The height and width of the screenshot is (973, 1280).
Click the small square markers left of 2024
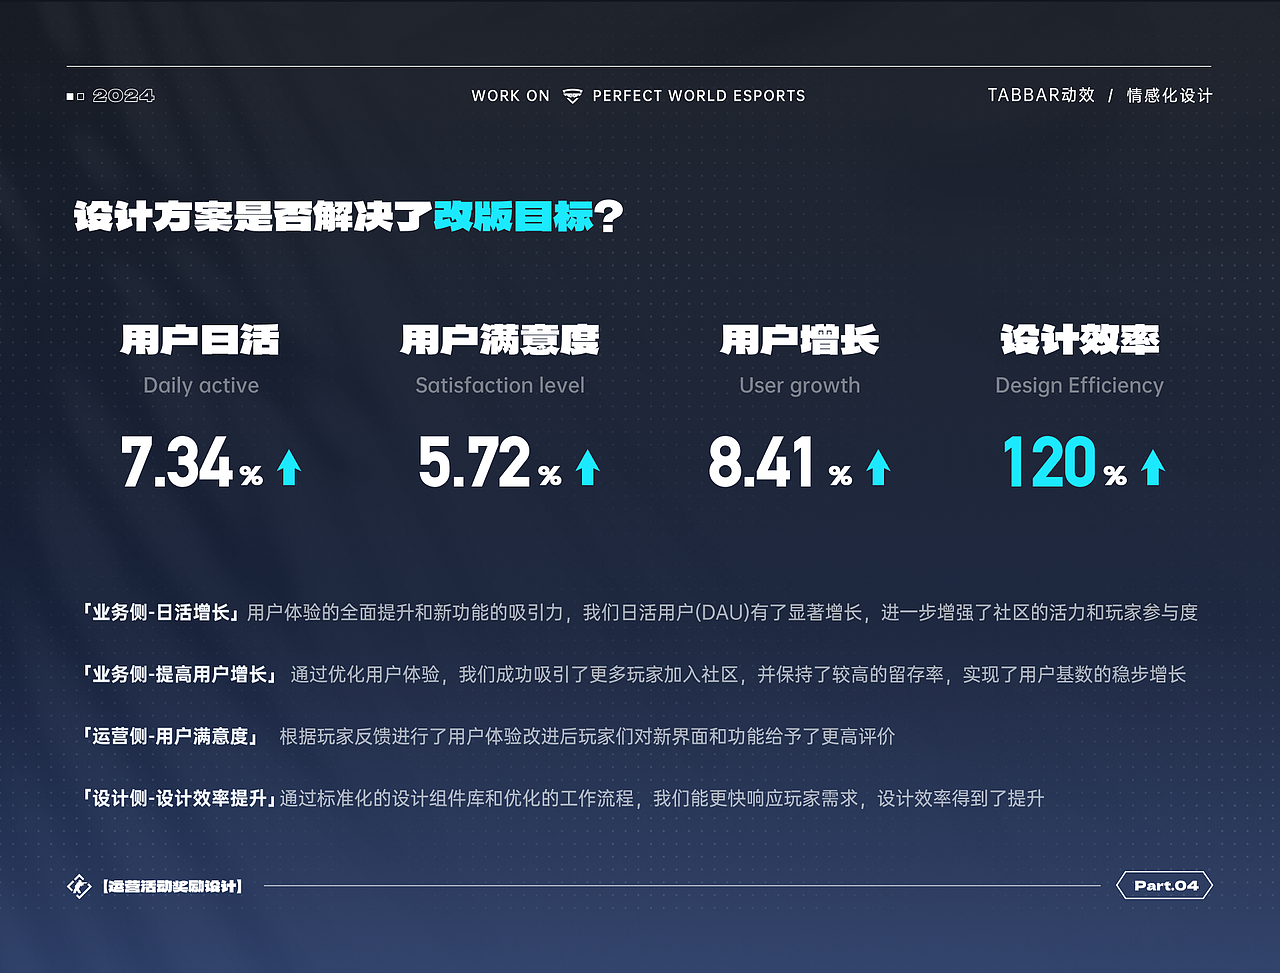pos(73,95)
